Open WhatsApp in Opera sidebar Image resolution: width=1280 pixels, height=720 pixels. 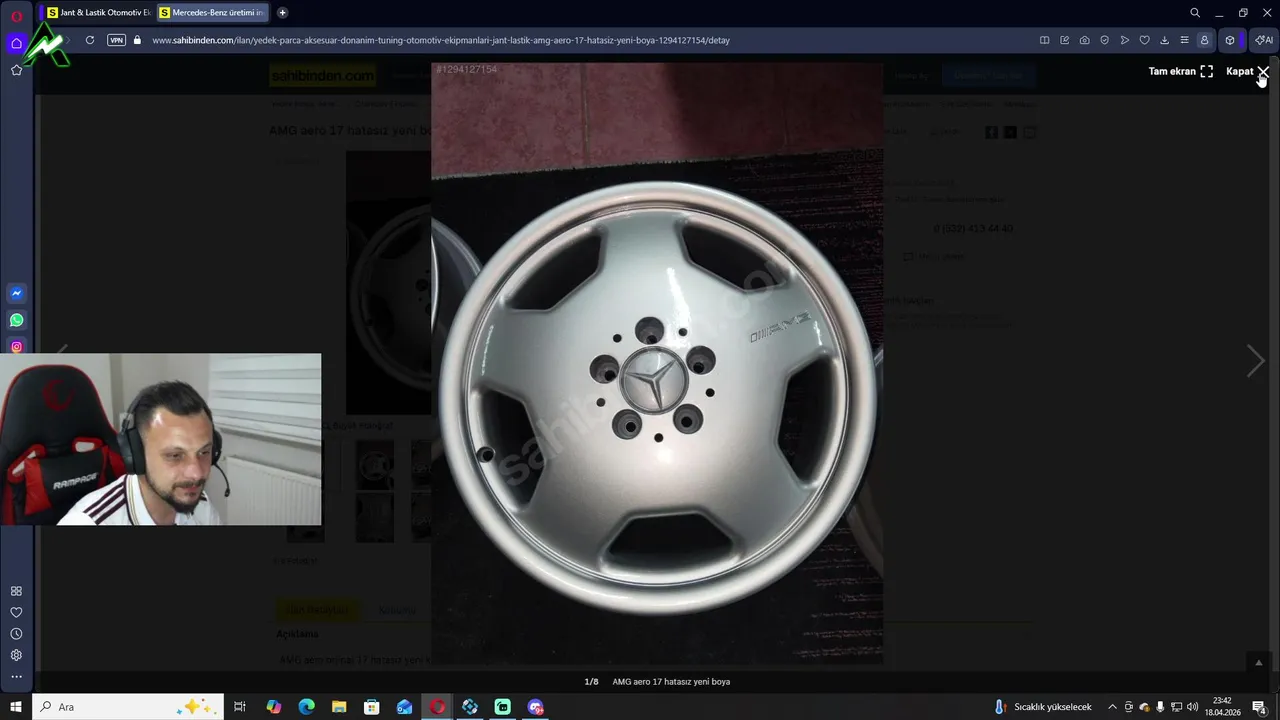click(x=16, y=320)
